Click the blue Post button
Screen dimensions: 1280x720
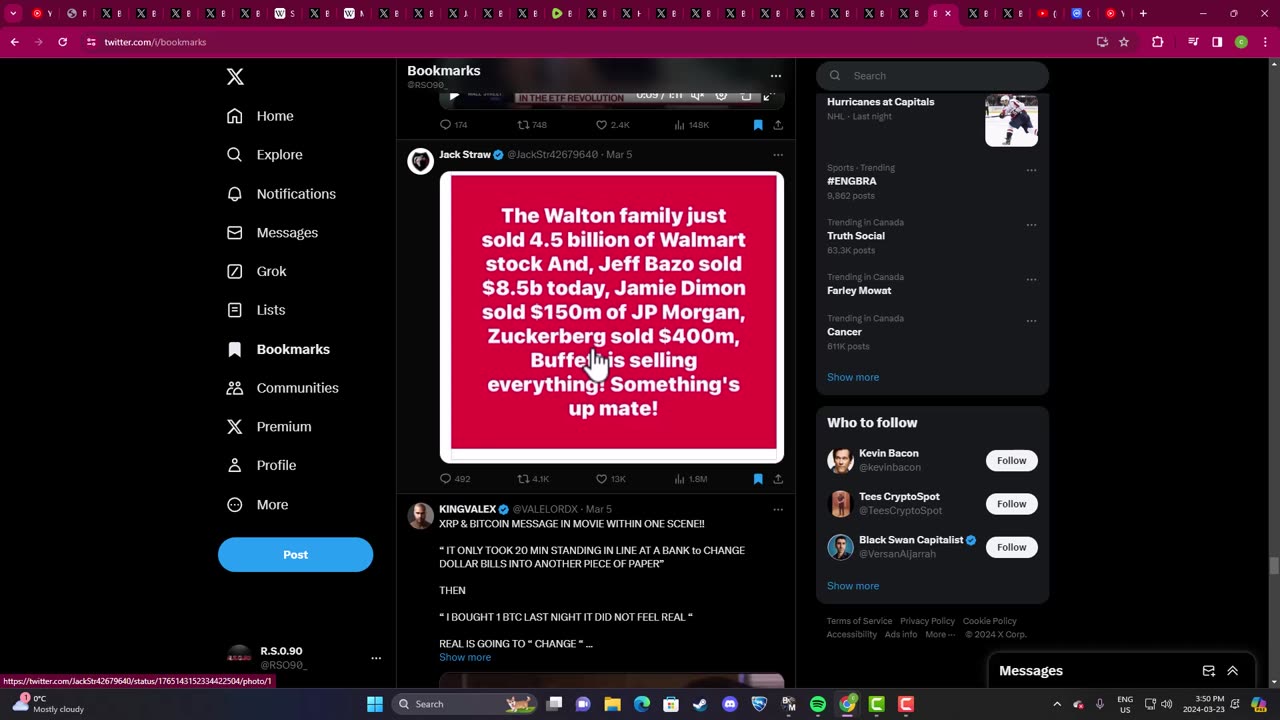(x=295, y=555)
